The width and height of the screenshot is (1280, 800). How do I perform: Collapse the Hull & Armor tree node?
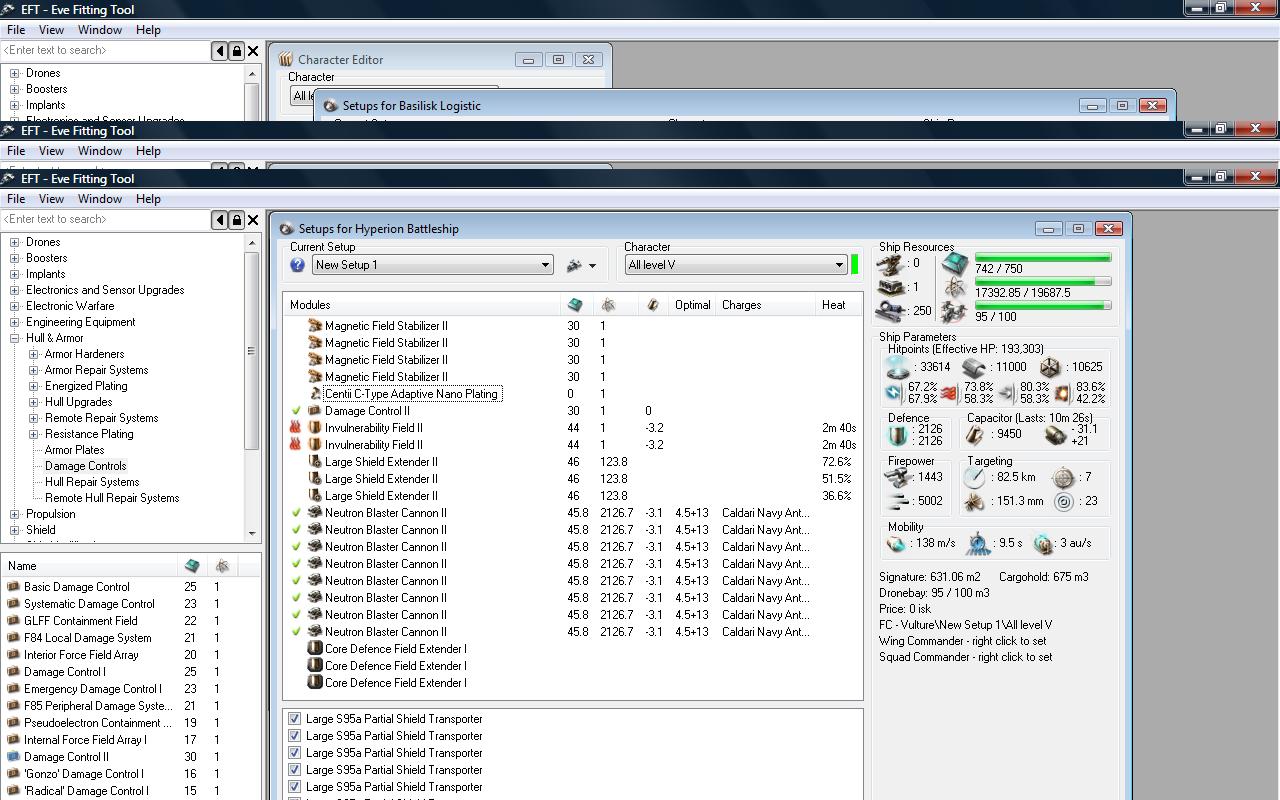tap(14, 338)
